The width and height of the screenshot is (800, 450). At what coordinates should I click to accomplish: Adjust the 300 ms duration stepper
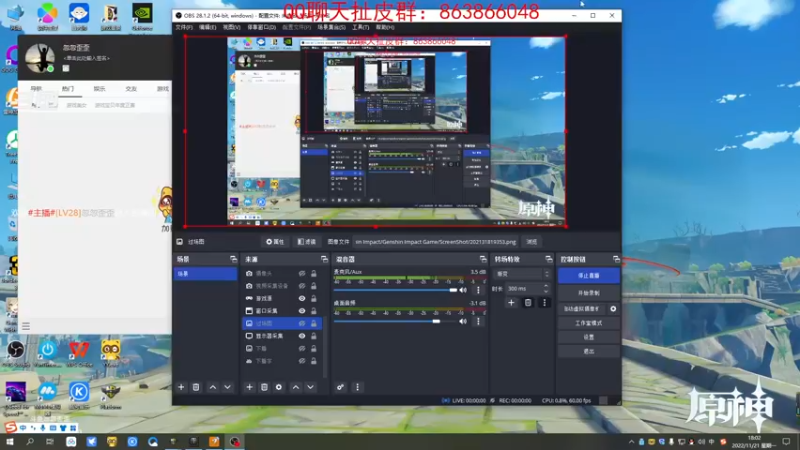tap(546, 288)
